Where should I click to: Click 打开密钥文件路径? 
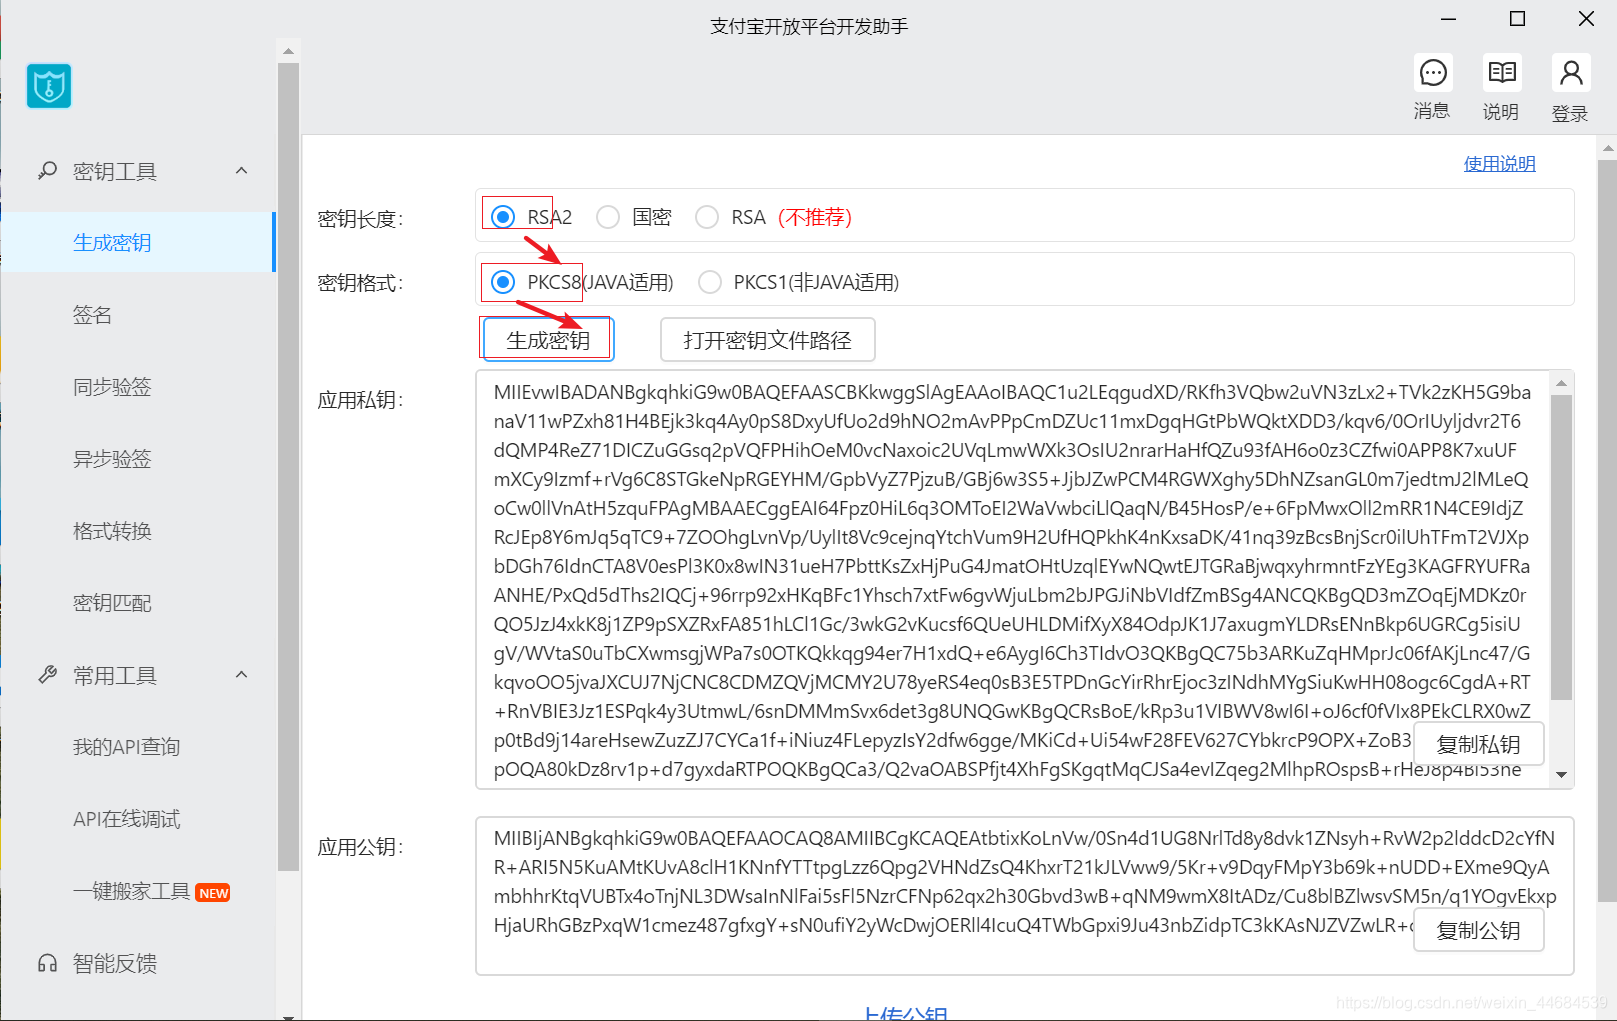coord(767,340)
